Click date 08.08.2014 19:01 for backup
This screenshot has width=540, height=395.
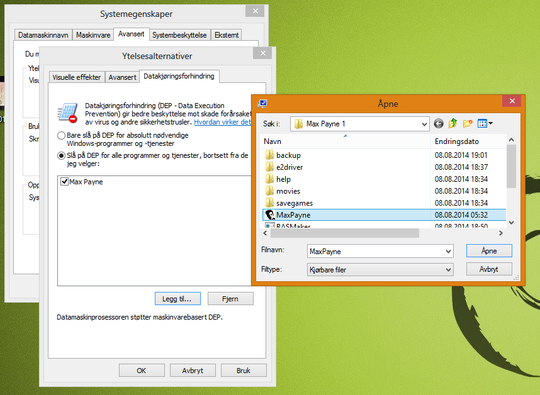[x=461, y=155]
